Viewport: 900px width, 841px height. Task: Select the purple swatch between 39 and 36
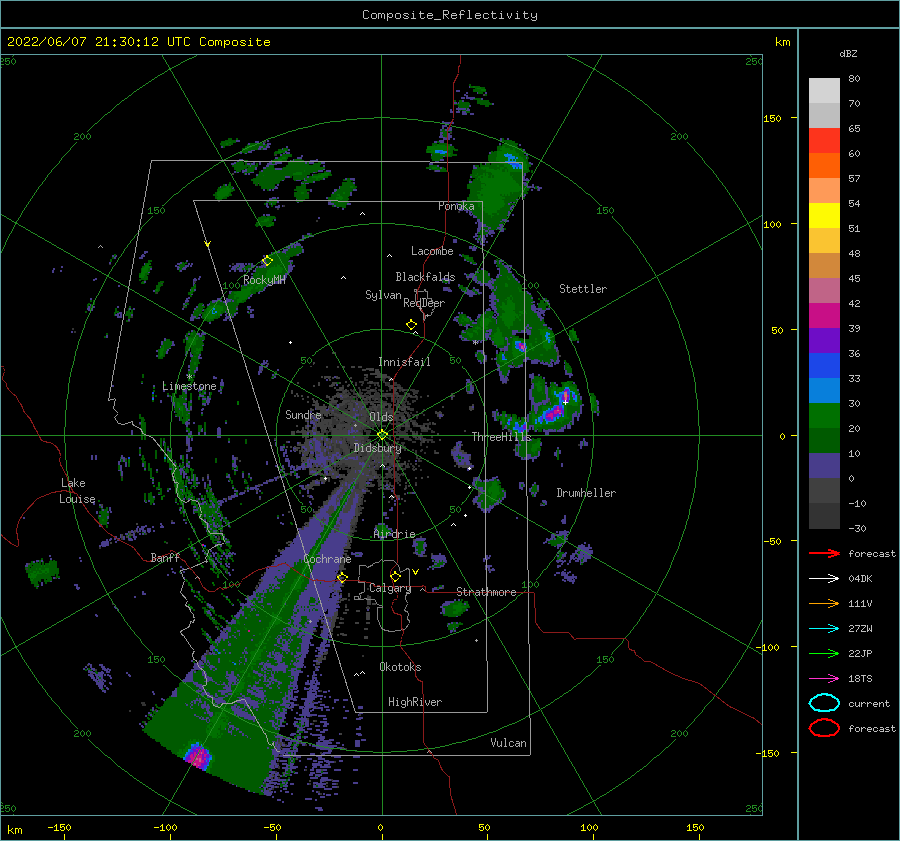click(824, 341)
